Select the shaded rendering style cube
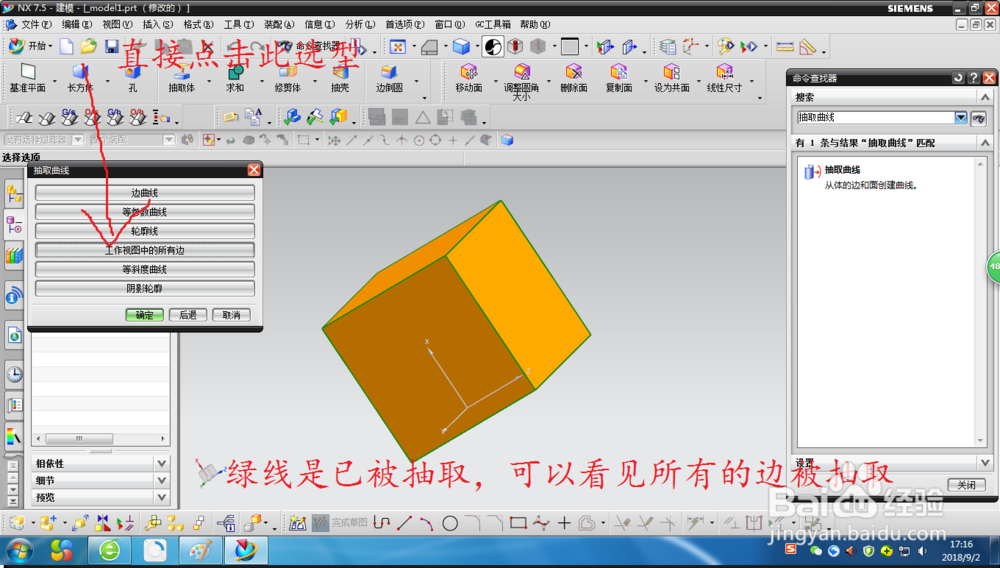The height and width of the screenshot is (568, 1000). click(461, 47)
